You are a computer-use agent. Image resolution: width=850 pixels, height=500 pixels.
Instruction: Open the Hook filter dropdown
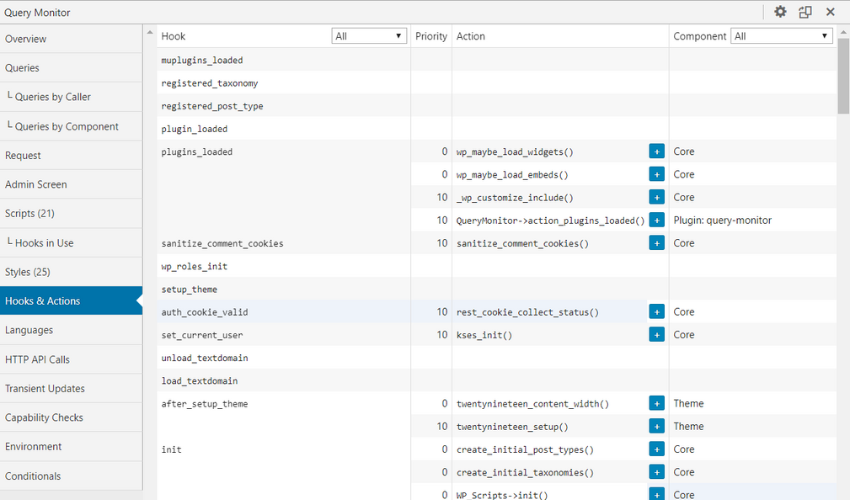point(369,36)
